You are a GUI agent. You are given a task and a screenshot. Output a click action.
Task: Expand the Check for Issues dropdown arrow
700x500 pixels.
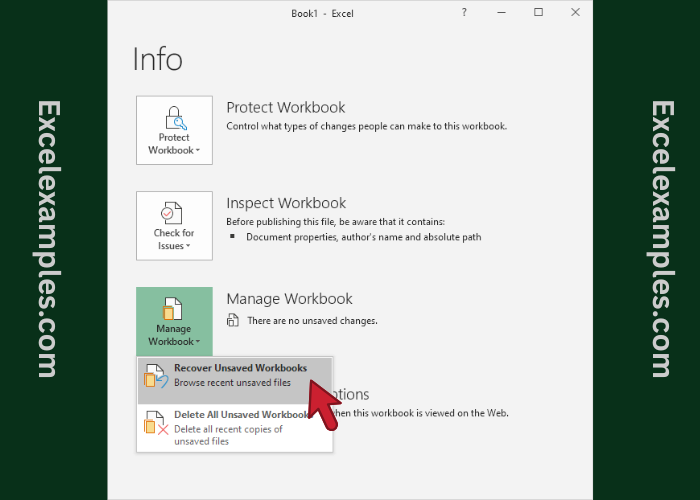(189, 246)
